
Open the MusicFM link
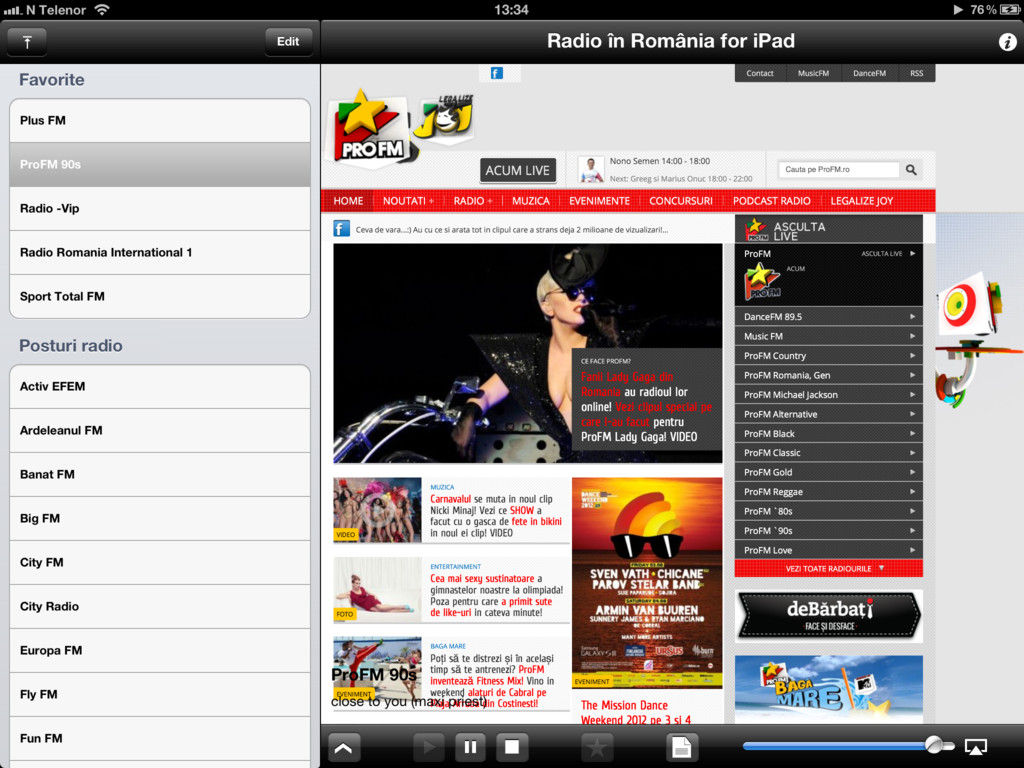coord(814,73)
